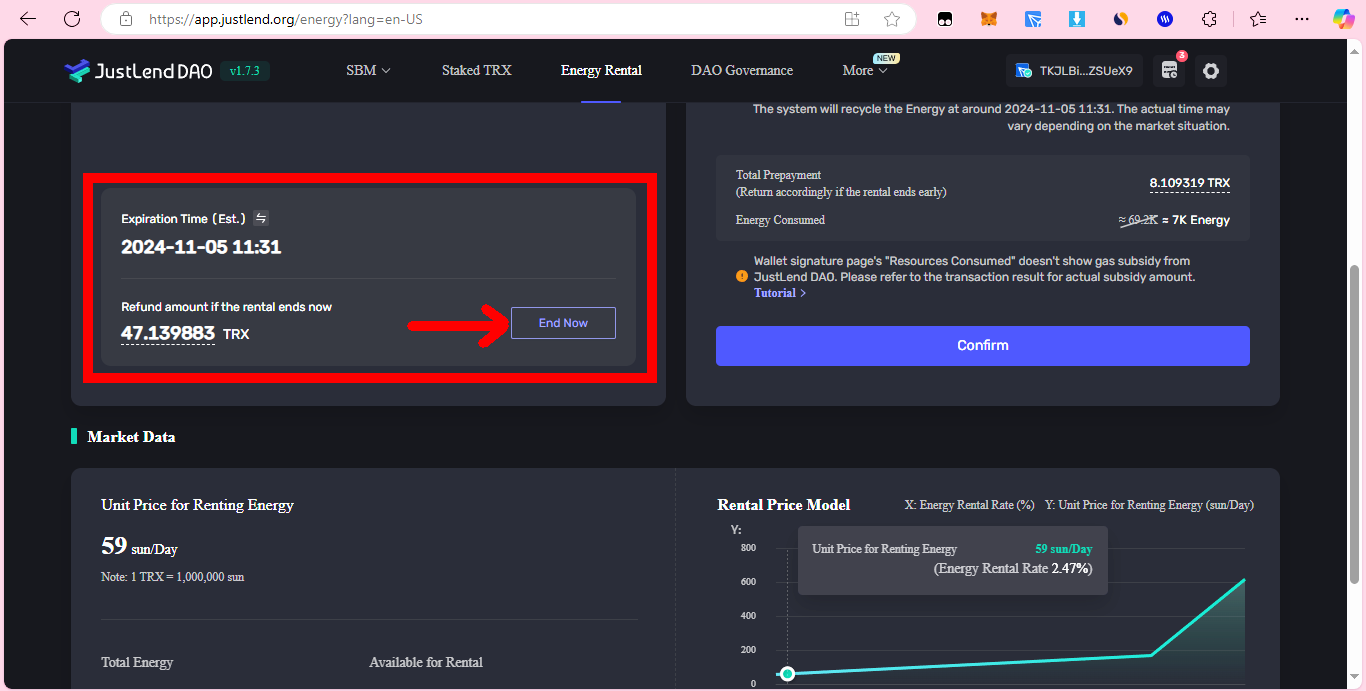Toggle the Expiration Time display swap icon

261,218
